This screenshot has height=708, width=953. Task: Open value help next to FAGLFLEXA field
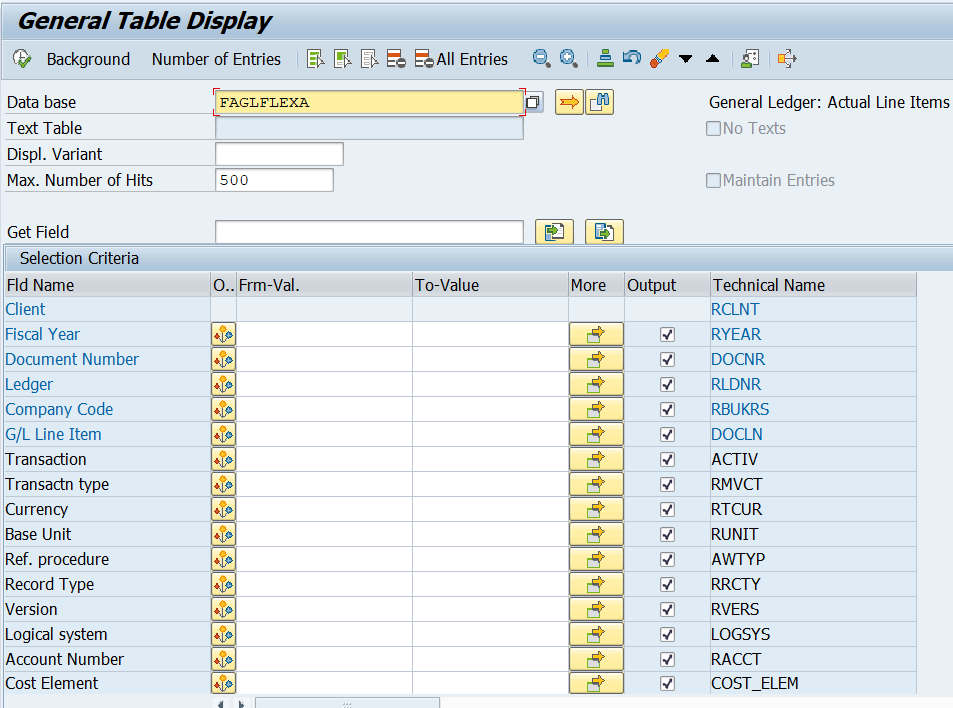tap(533, 102)
